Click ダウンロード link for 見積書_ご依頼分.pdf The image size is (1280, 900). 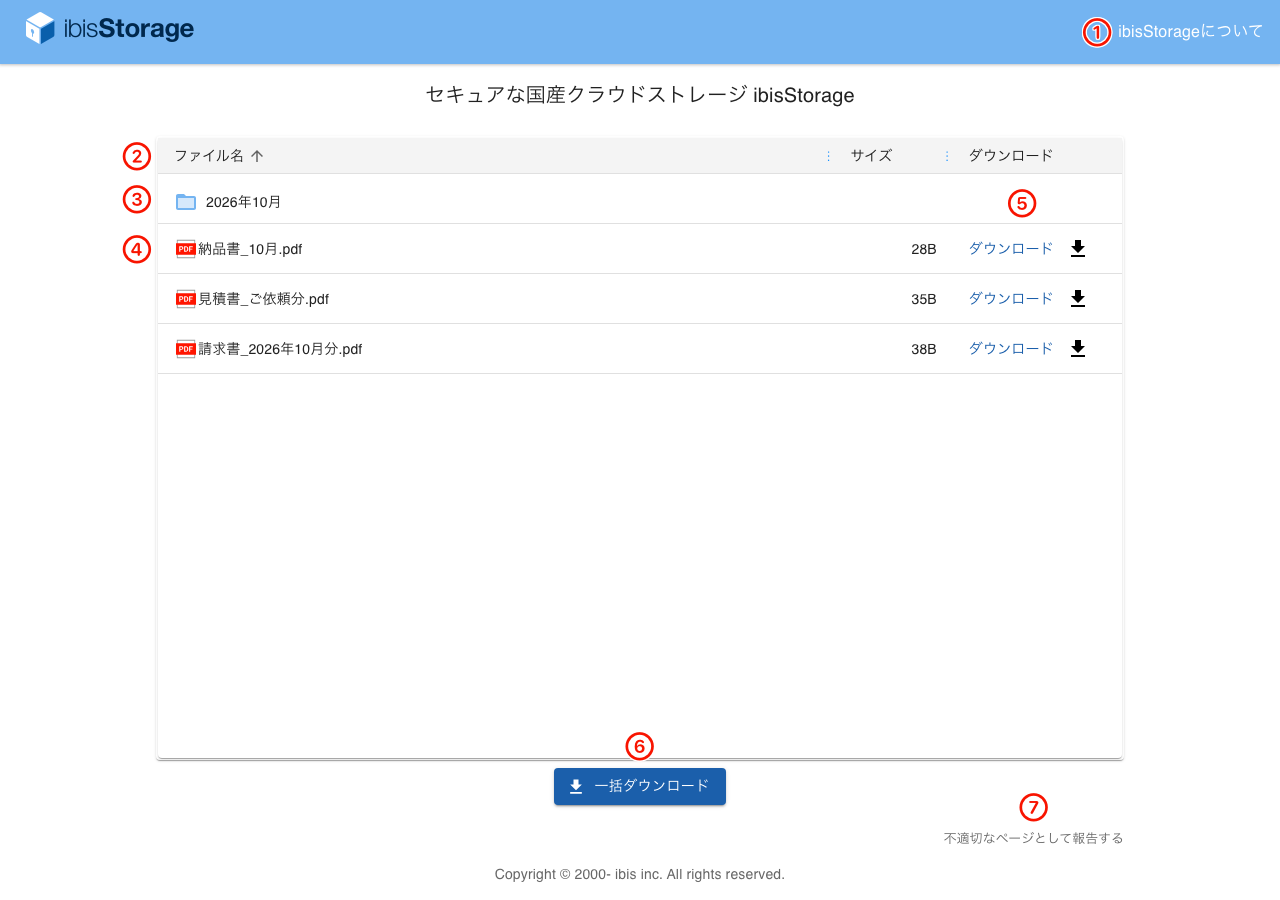(x=1011, y=299)
